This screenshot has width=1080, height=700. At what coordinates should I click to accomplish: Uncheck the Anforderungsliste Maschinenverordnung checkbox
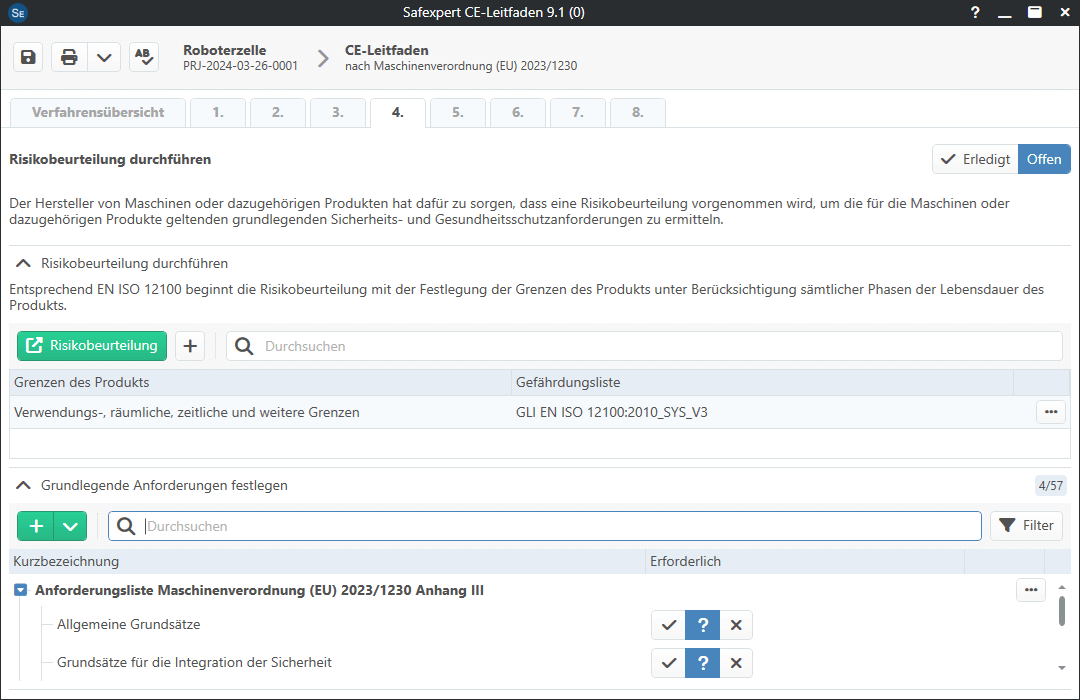(19, 590)
